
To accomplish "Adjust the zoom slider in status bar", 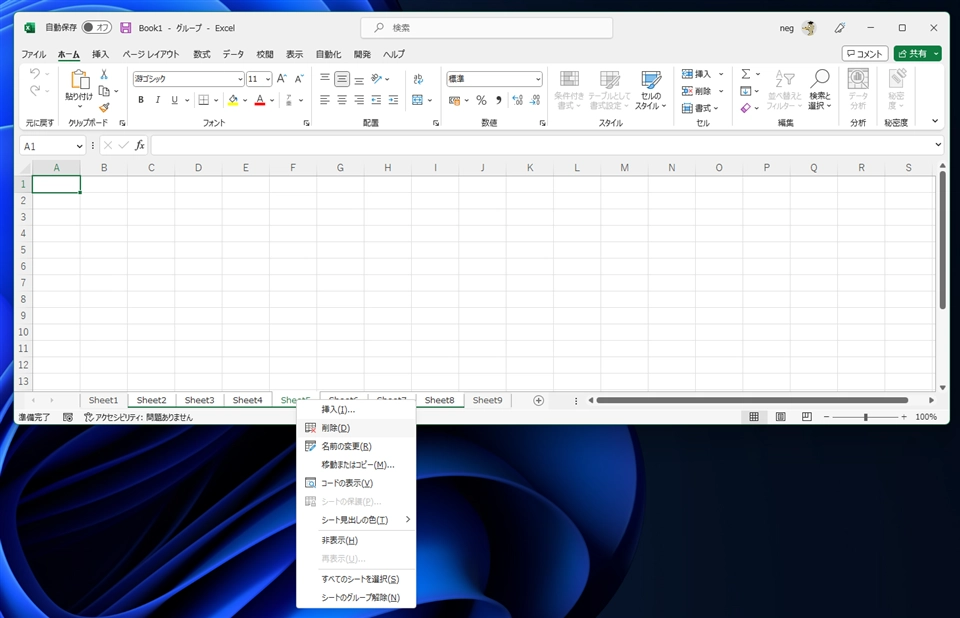I will click(866, 417).
